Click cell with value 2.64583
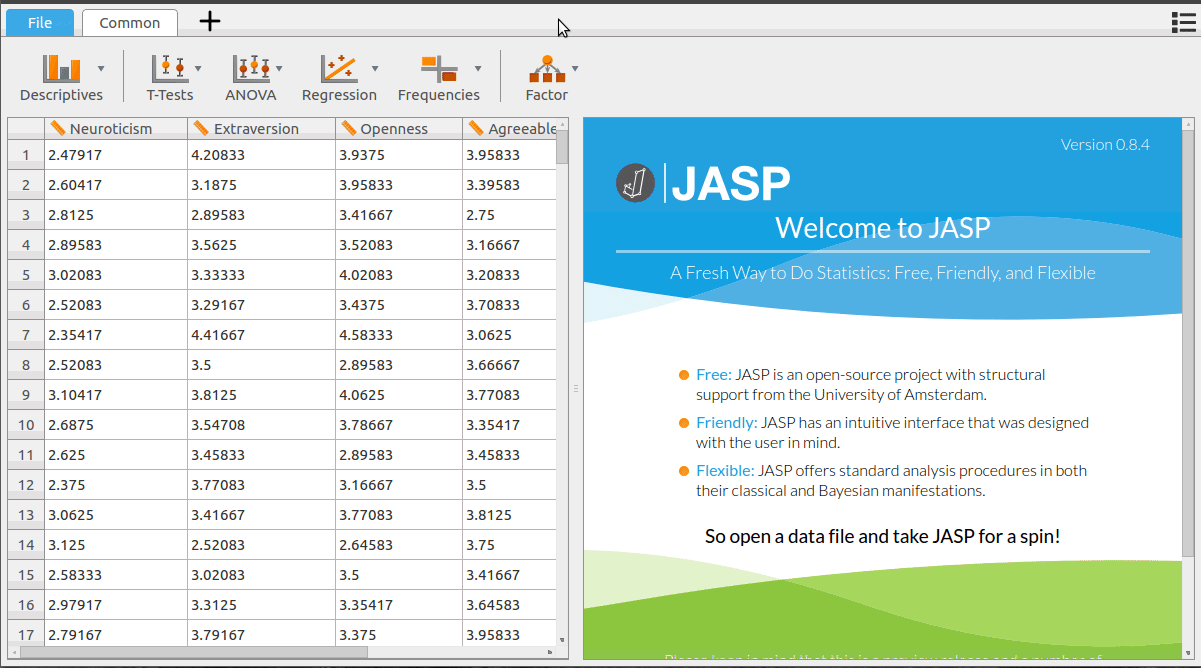 point(399,545)
